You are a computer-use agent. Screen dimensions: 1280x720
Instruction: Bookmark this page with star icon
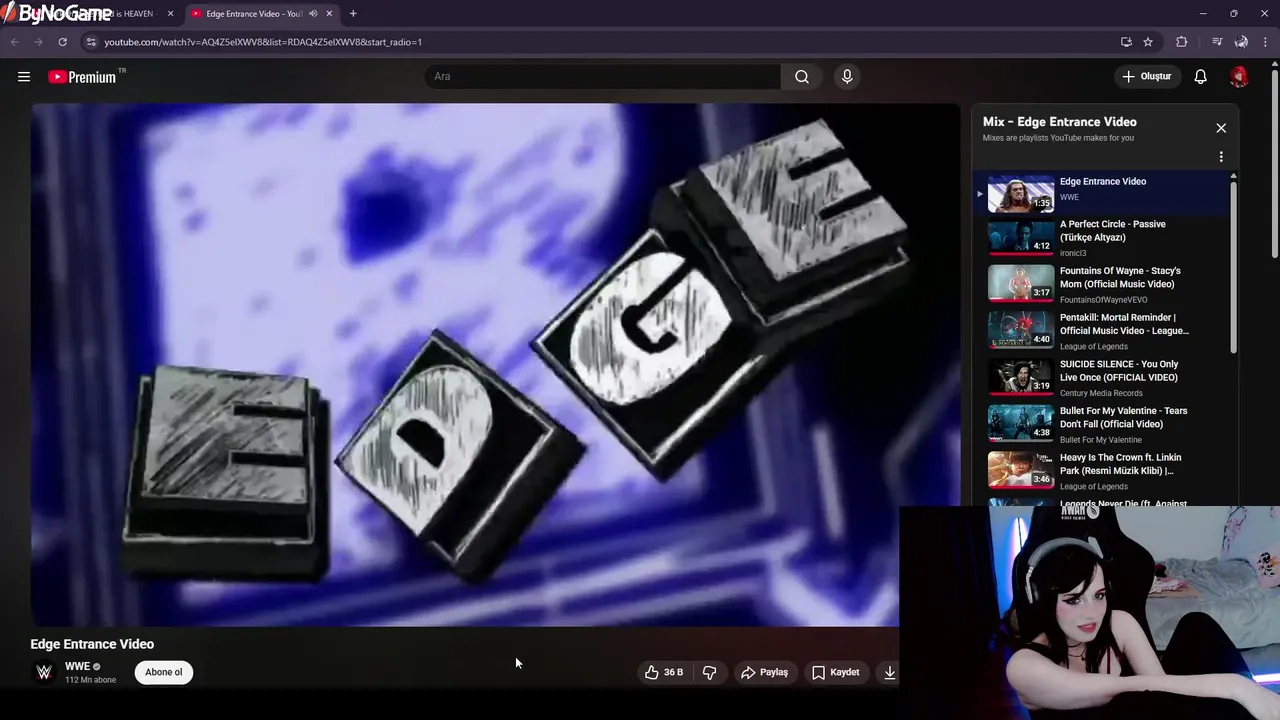1148,42
